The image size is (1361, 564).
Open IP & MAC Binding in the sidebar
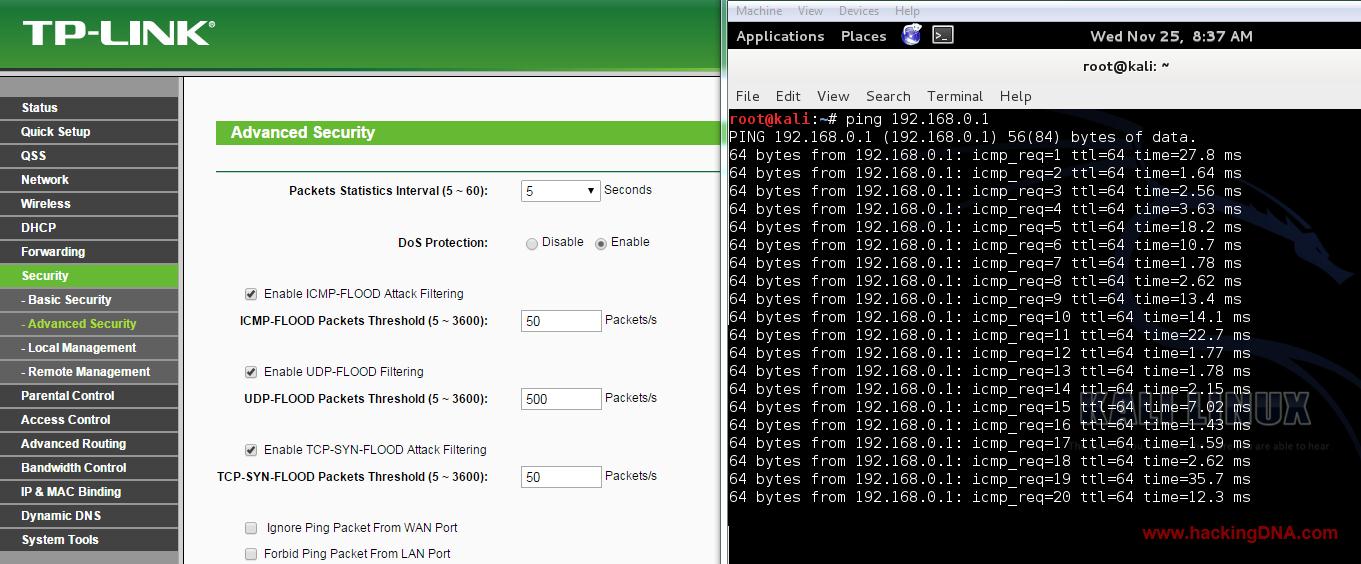point(89,492)
